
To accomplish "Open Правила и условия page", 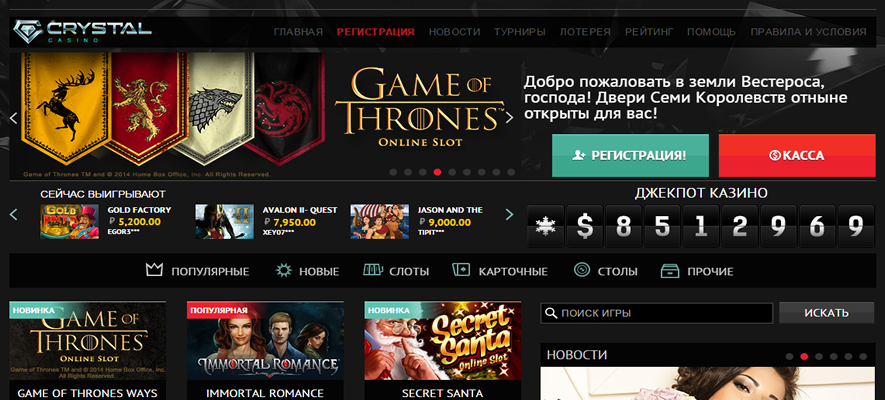I will coord(808,32).
